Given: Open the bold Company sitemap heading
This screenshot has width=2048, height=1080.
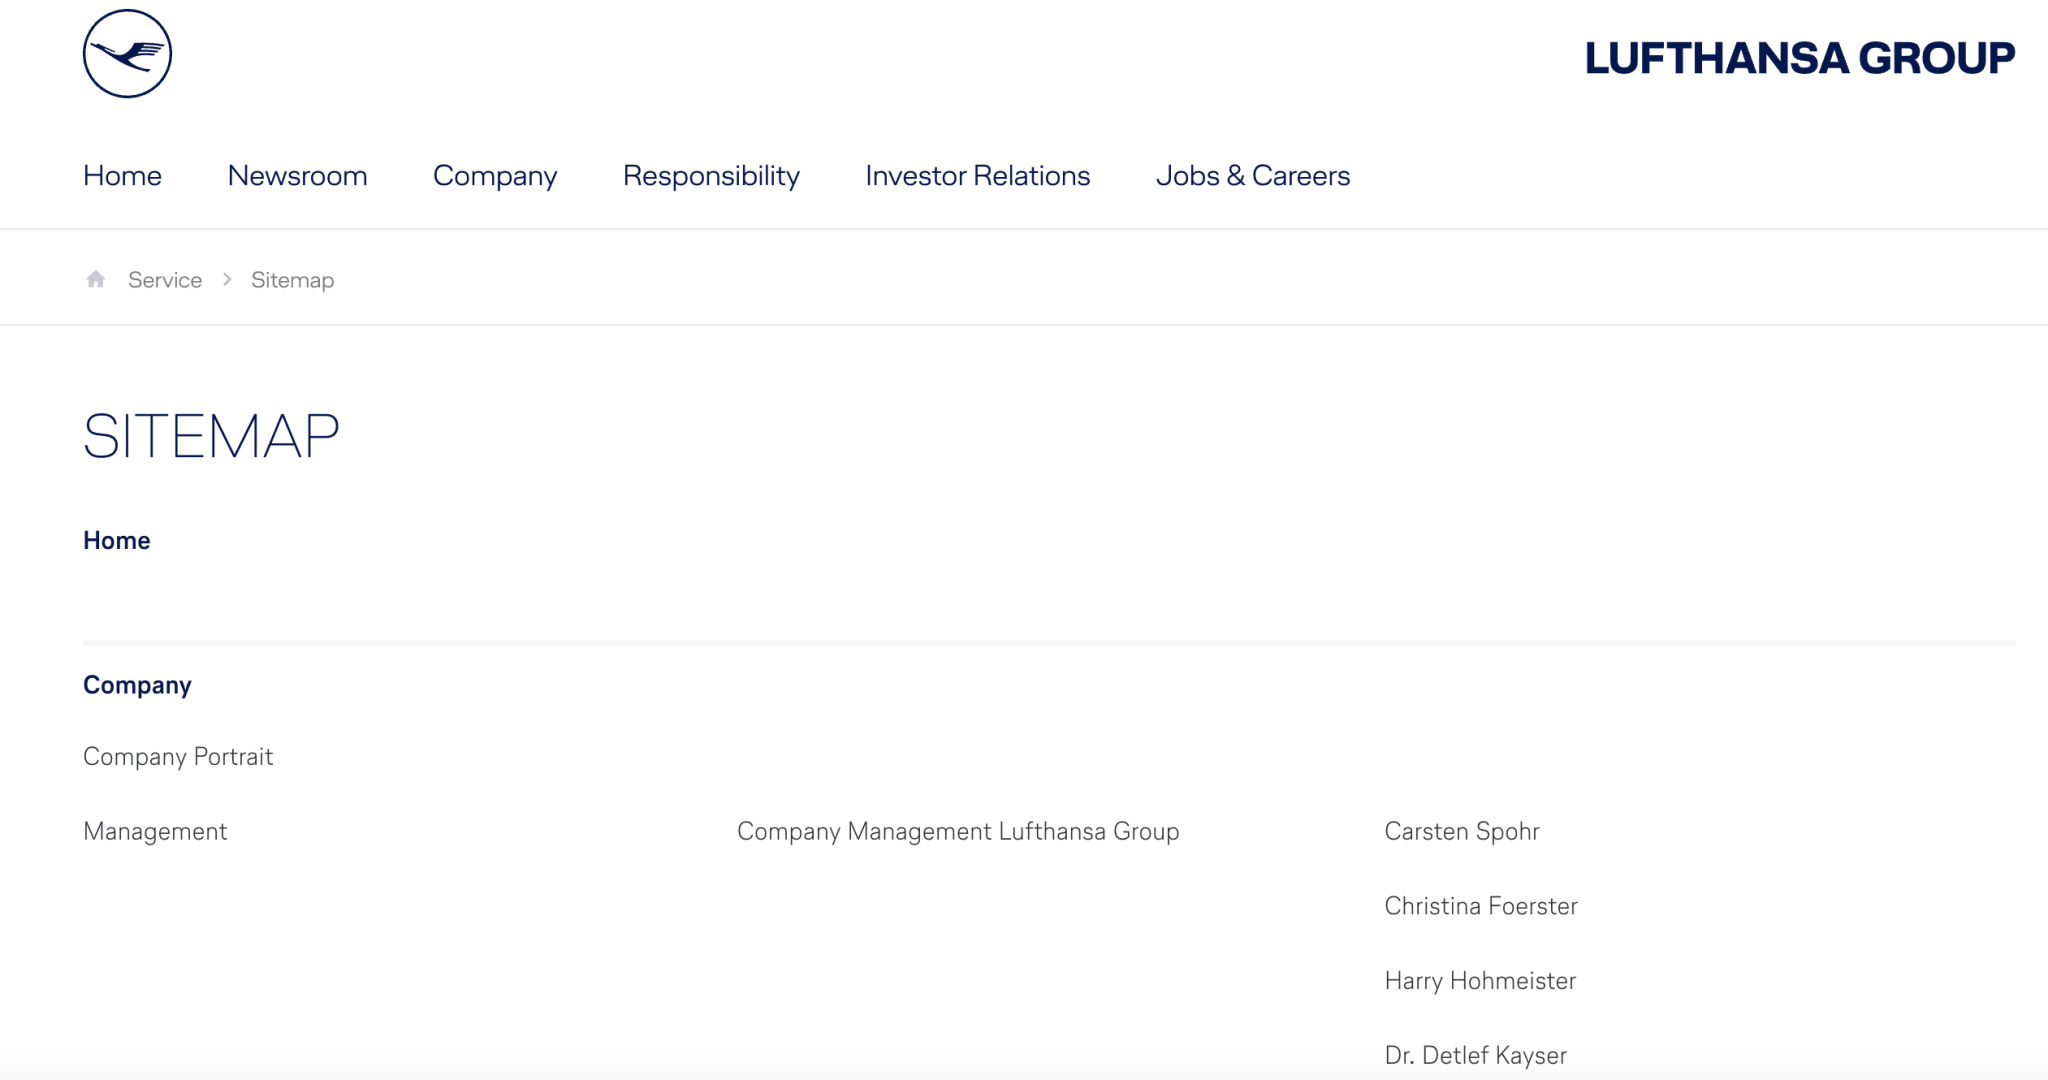Looking at the screenshot, I should coord(137,685).
